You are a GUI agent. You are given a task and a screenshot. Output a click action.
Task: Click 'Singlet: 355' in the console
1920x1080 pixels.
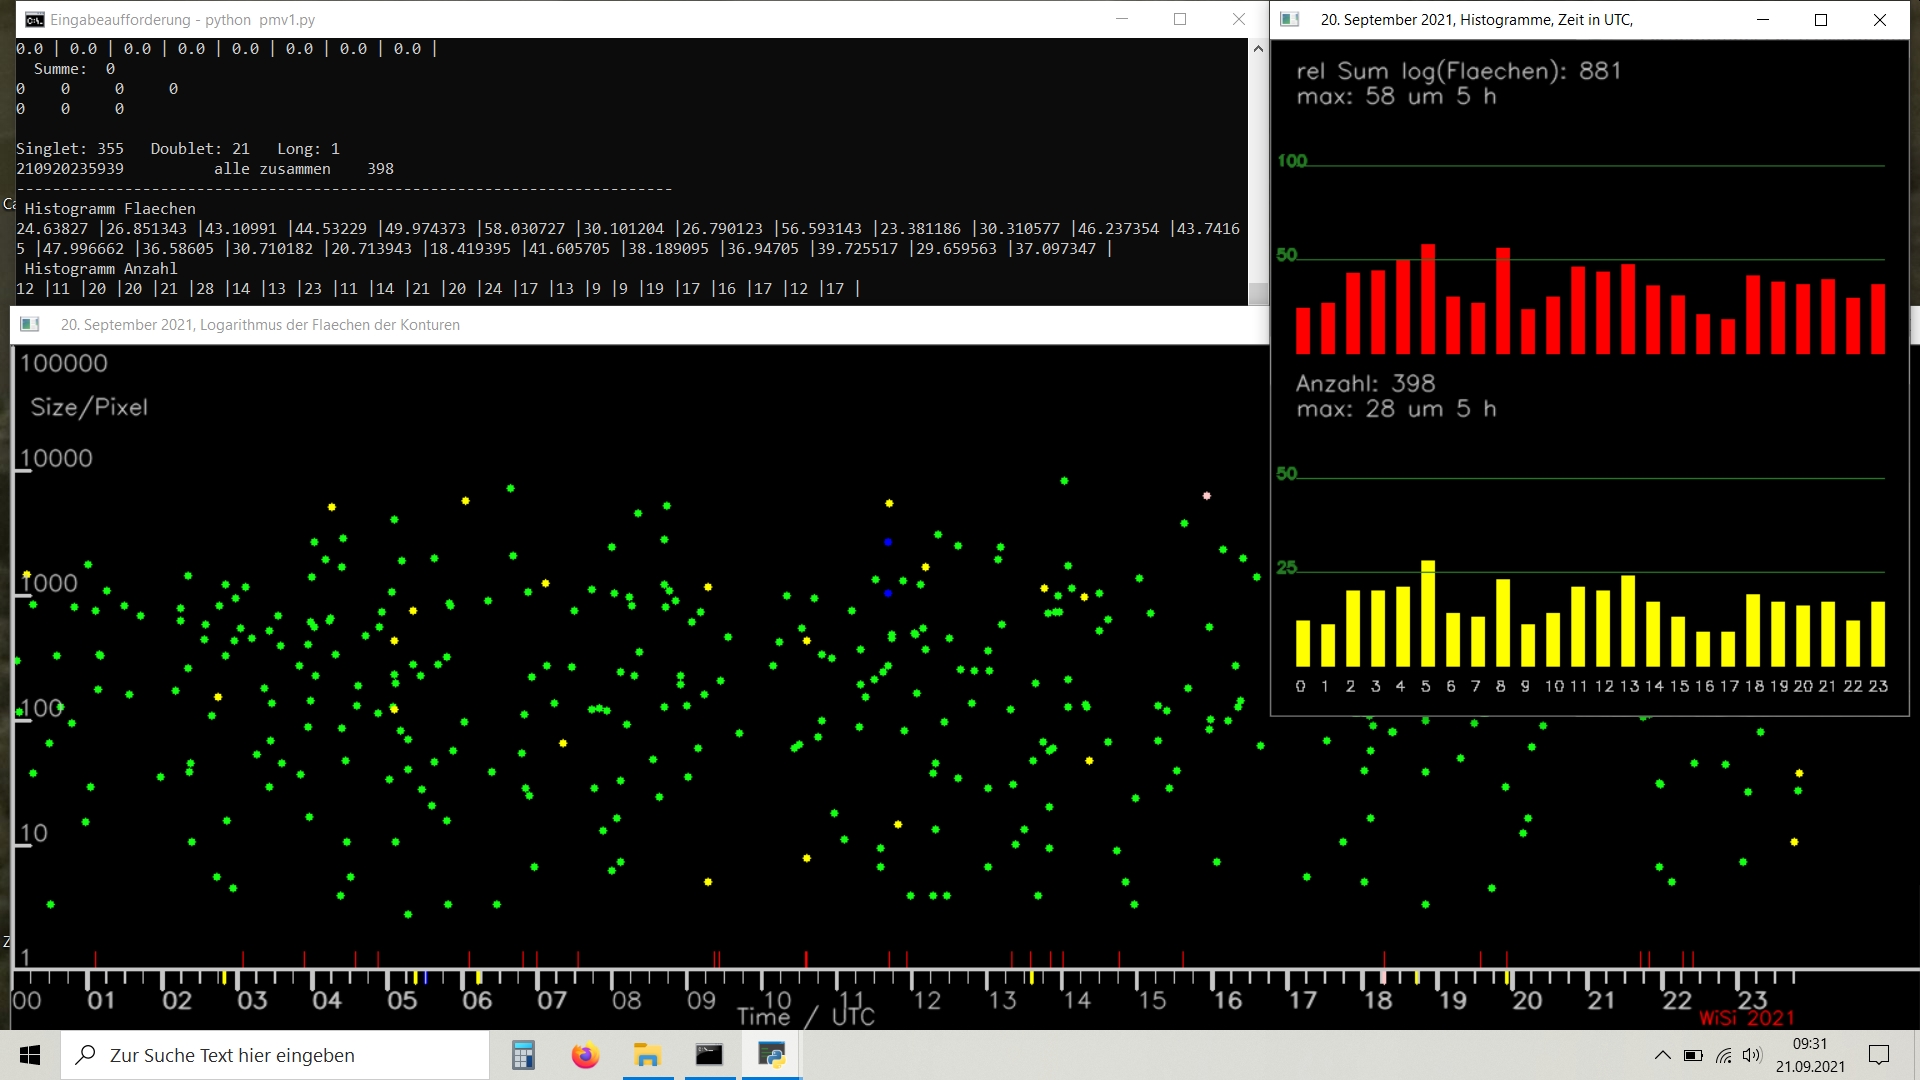click(x=70, y=149)
